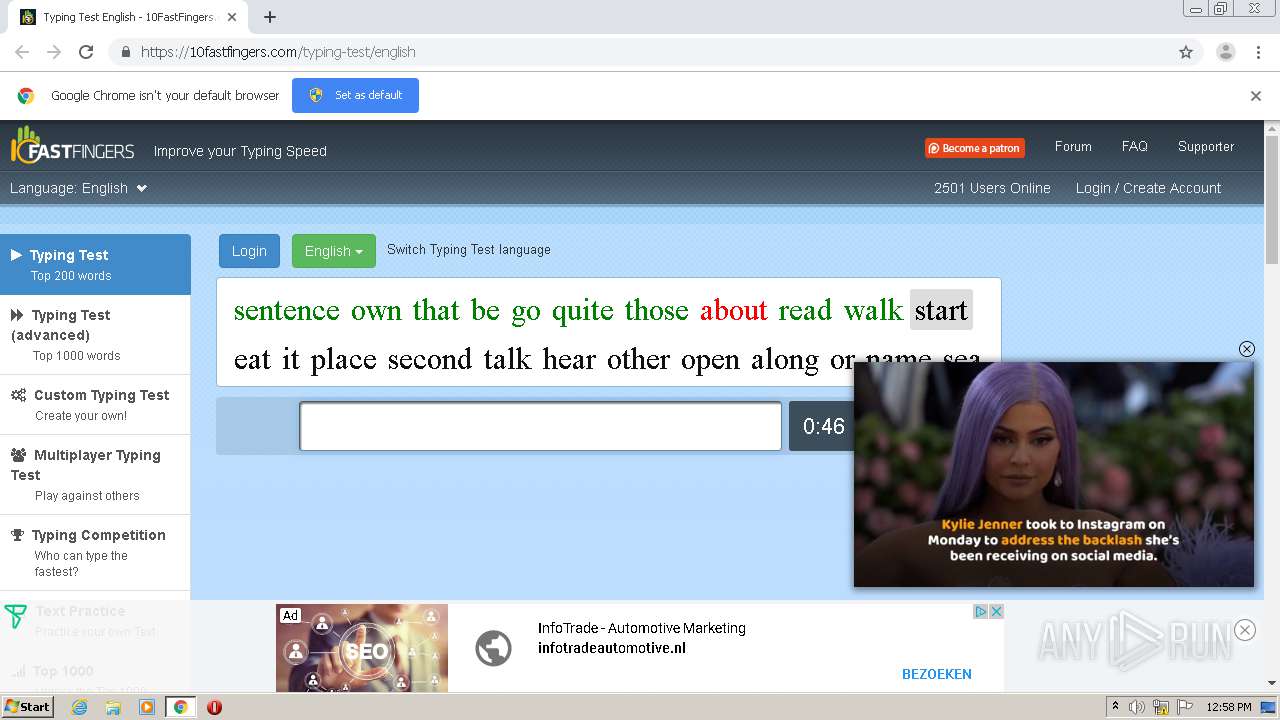Click the red misspelled word "about"
The image size is (1280, 720).
[x=733, y=310]
